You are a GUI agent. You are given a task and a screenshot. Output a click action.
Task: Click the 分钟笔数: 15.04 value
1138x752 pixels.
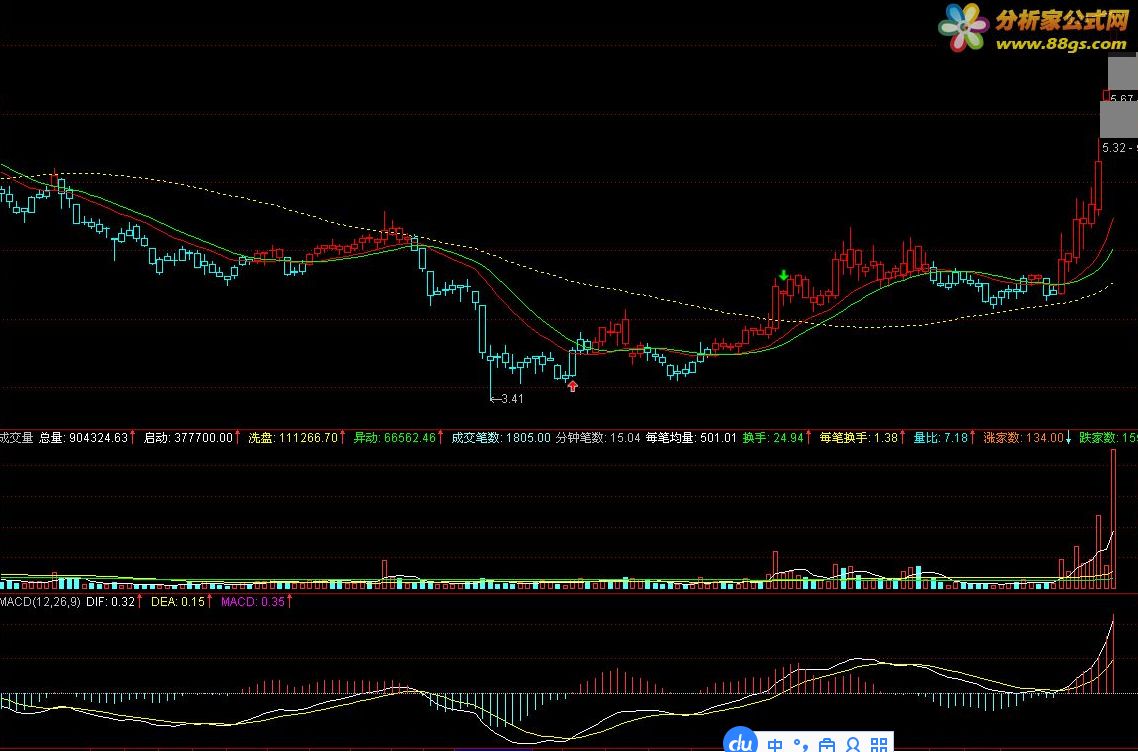click(598, 438)
